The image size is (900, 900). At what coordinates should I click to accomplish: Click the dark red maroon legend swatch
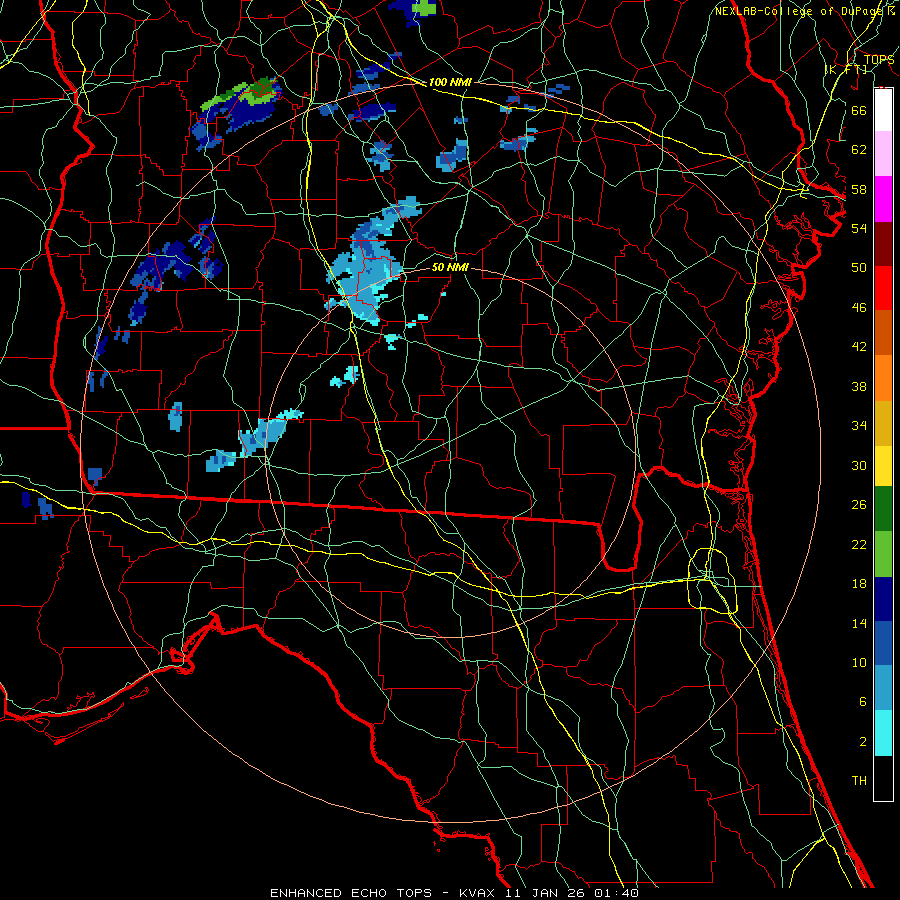883,244
